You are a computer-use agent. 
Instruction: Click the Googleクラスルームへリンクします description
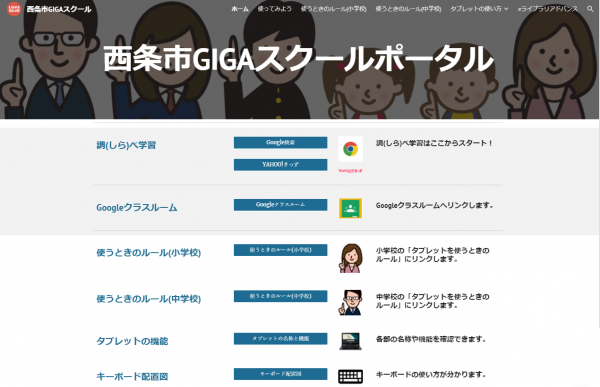click(434, 205)
